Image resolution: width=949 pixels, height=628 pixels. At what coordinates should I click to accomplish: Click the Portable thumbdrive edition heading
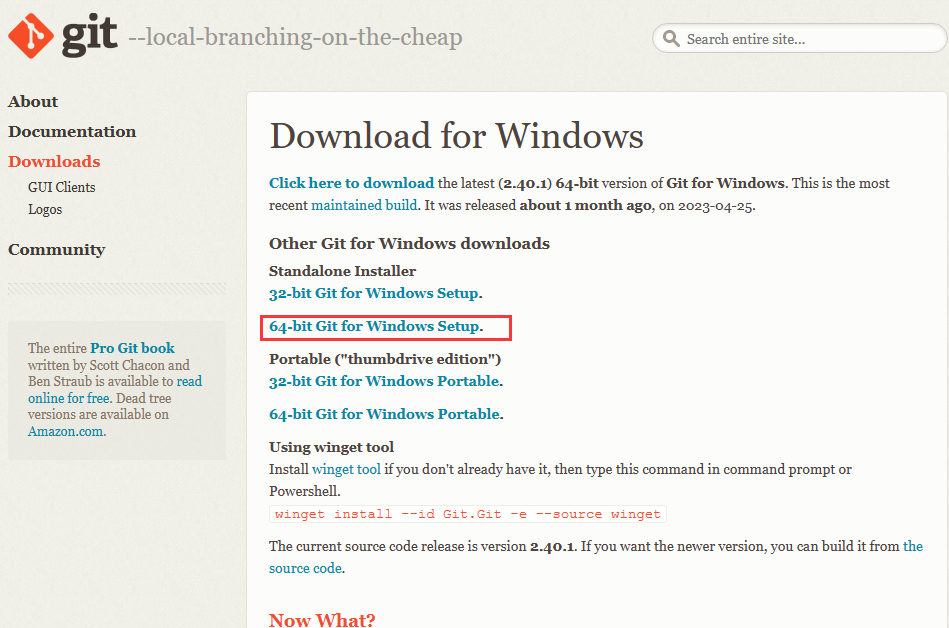385,359
